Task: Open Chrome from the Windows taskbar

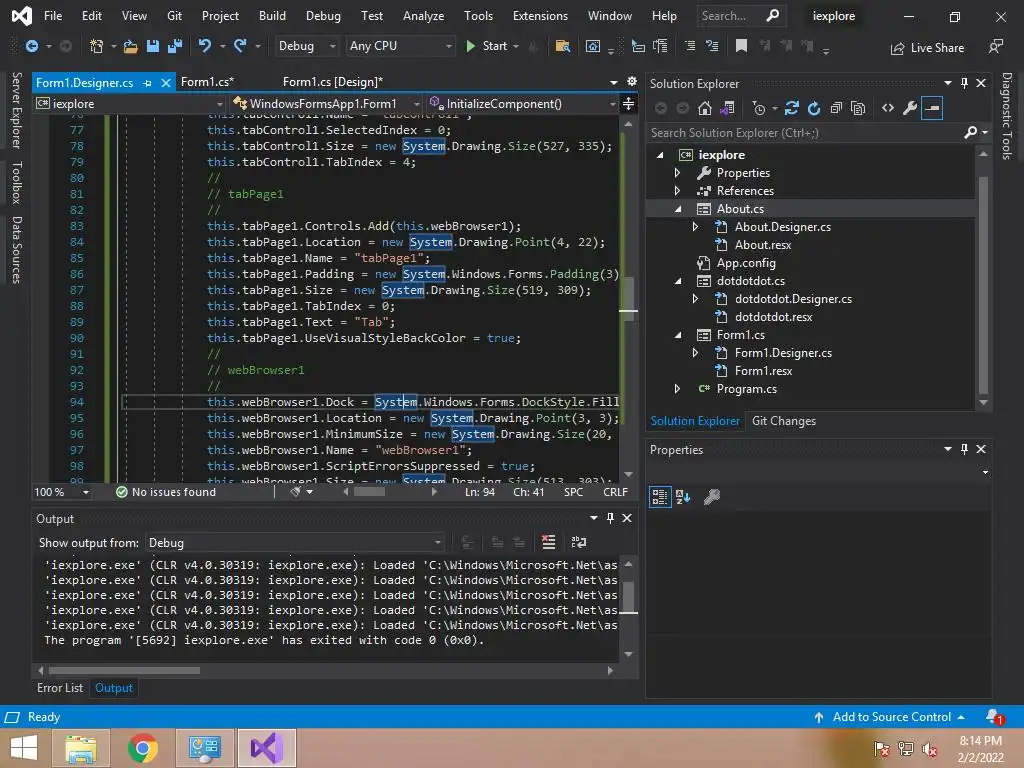Action: click(142, 748)
